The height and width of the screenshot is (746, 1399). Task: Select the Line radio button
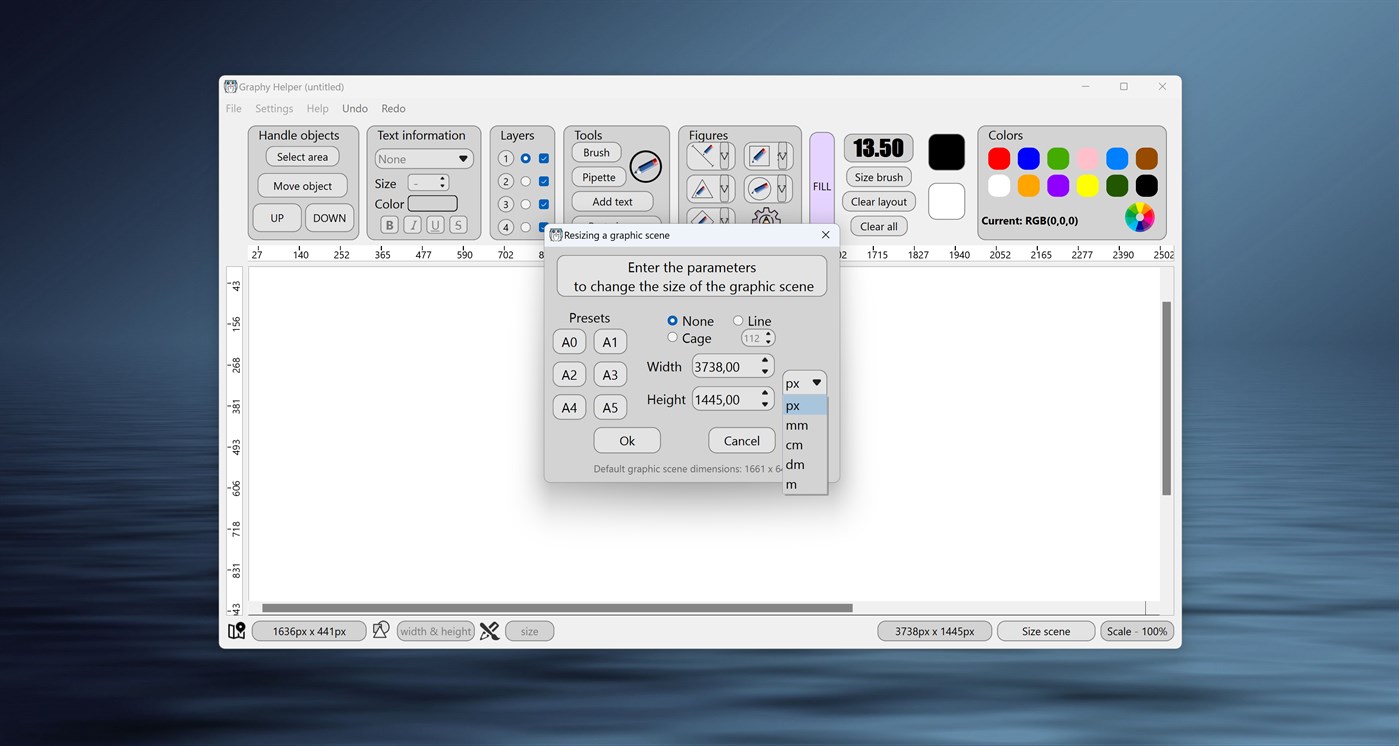pyautogui.click(x=737, y=320)
